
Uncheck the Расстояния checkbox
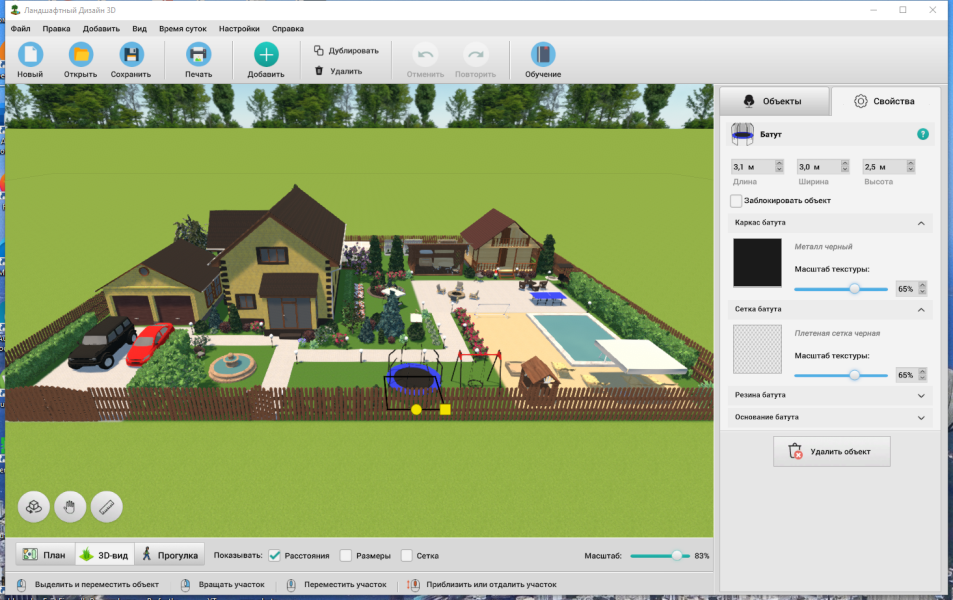[275, 556]
